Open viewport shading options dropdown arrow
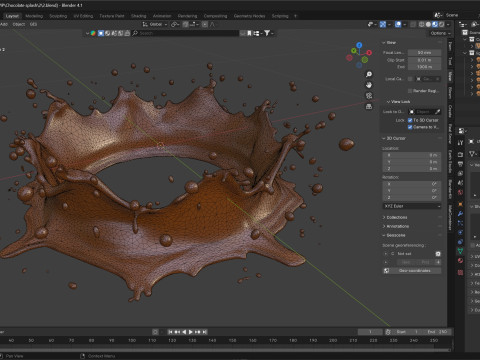Image resolution: width=480 pixels, height=360 pixels. click(x=448, y=24)
